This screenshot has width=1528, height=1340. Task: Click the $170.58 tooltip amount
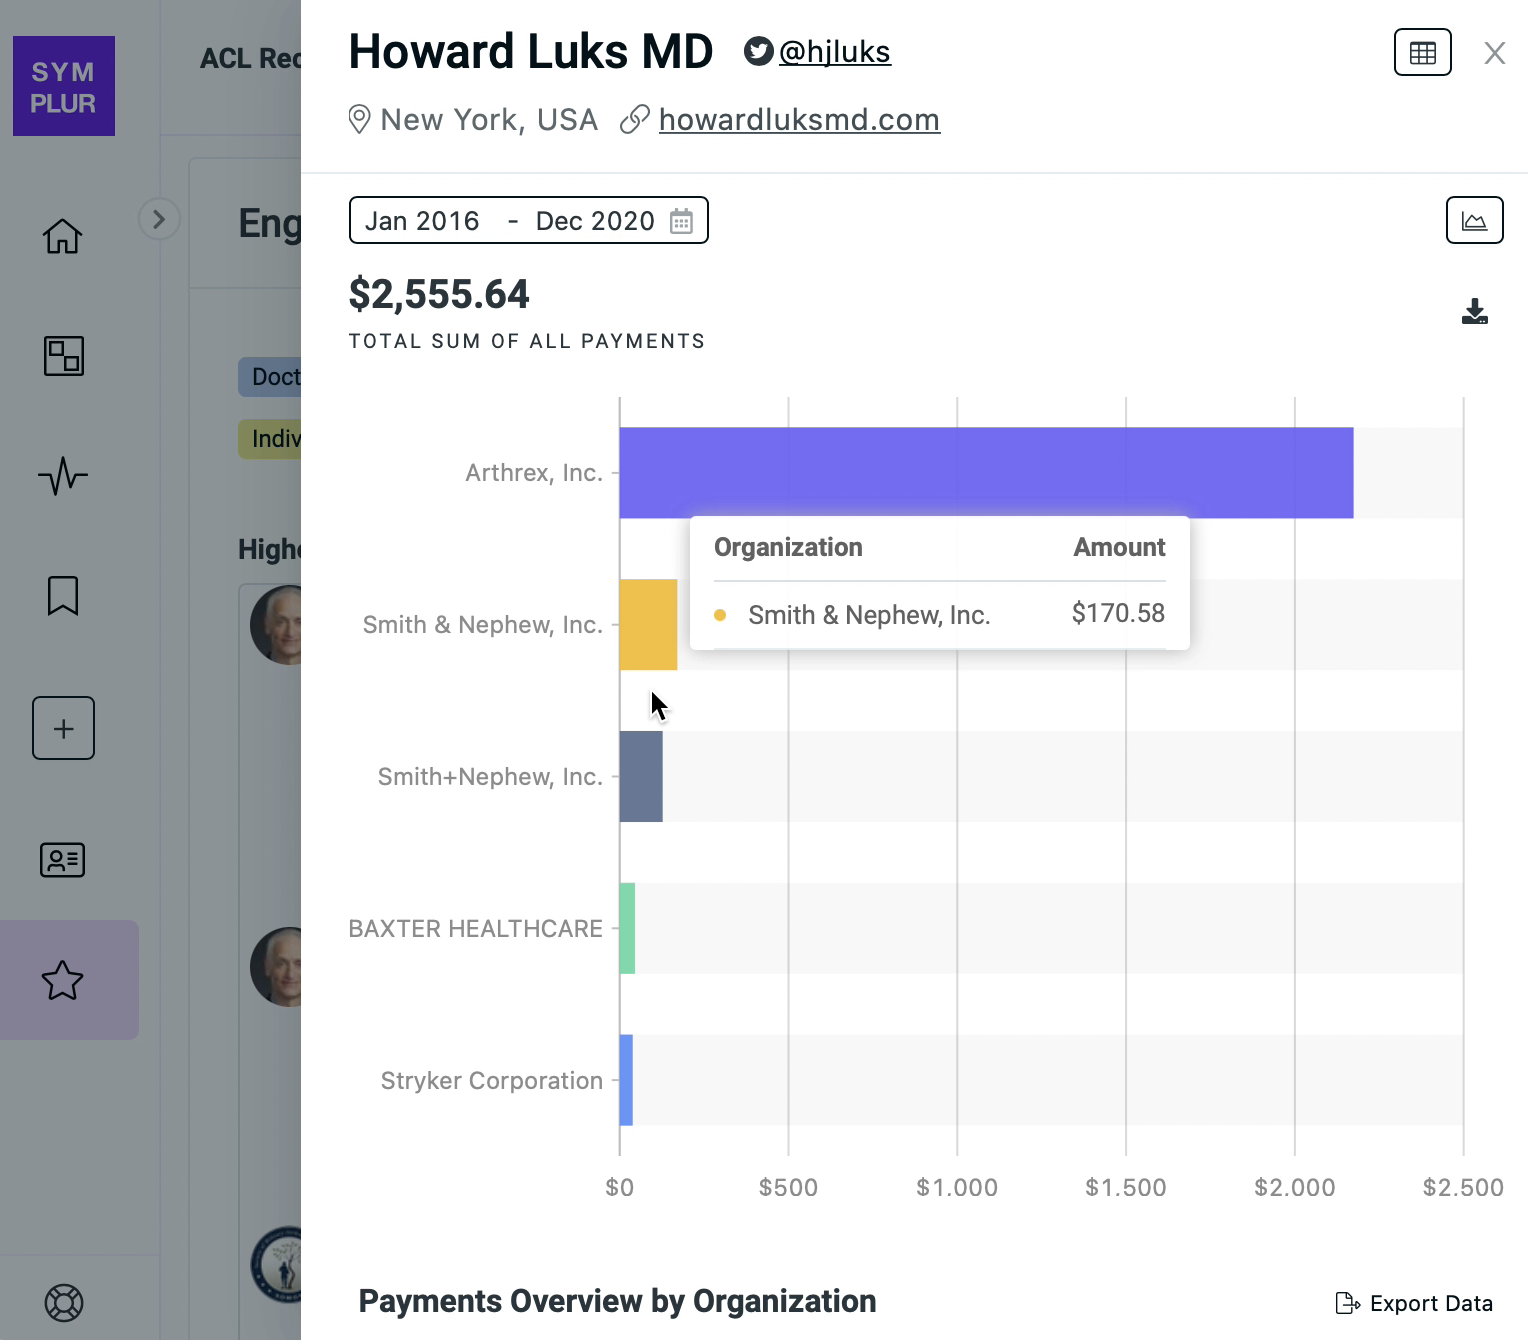coord(1118,613)
